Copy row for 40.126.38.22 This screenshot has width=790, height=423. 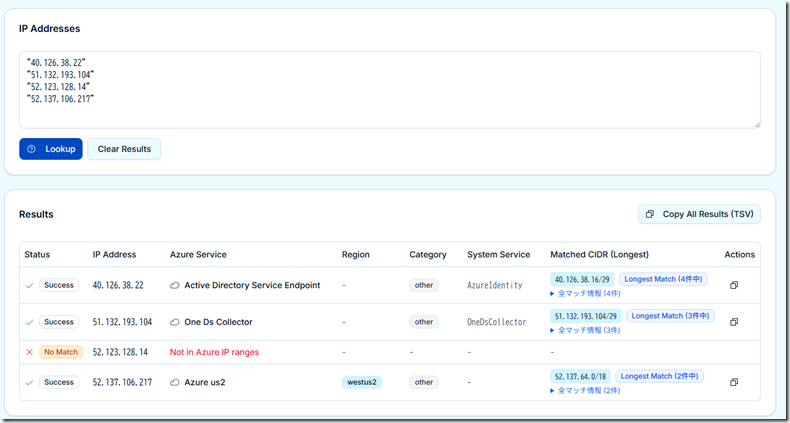(733, 285)
